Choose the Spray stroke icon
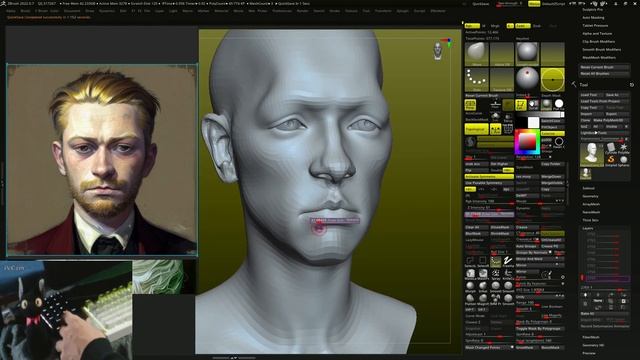 (496, 274)
